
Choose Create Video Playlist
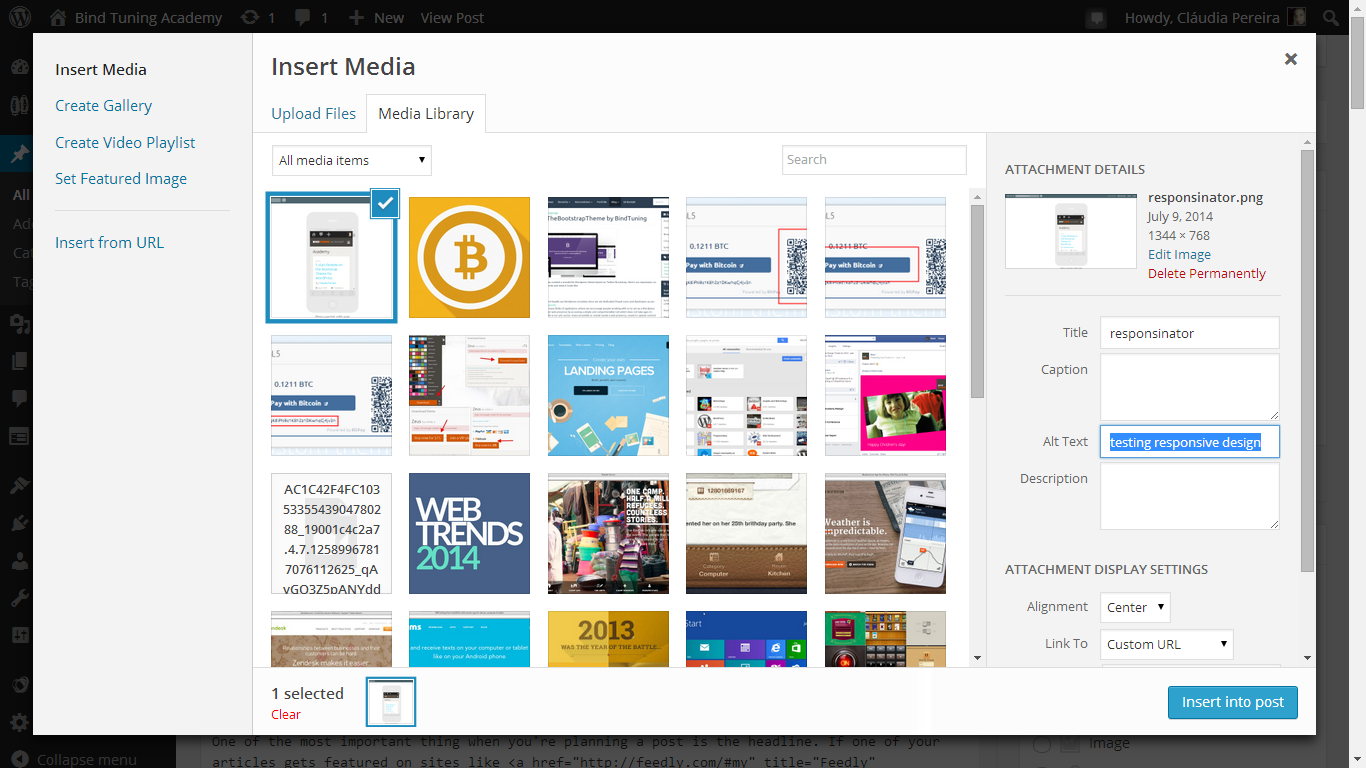(125, 142)
